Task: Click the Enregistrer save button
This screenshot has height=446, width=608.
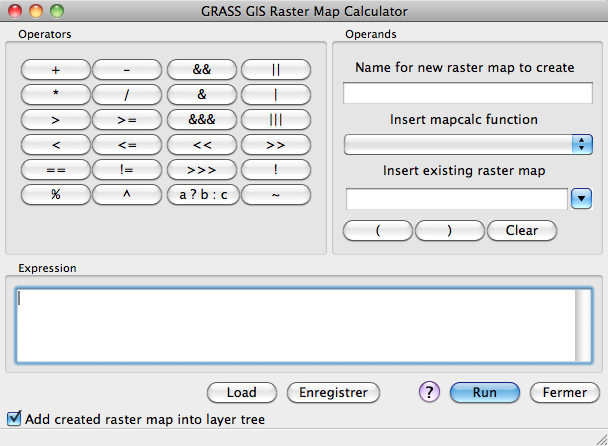Action: point(333,393)
